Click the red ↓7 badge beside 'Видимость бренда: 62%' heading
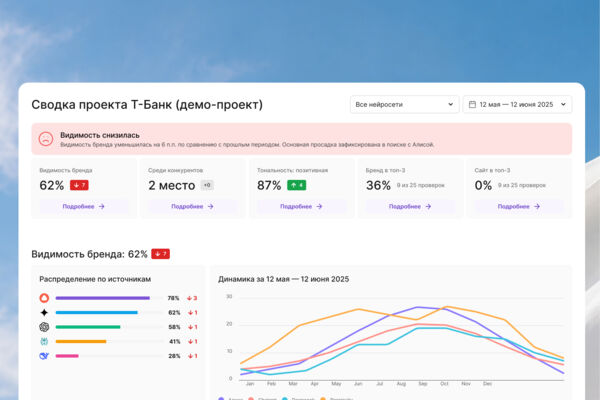 coord(160,254)
